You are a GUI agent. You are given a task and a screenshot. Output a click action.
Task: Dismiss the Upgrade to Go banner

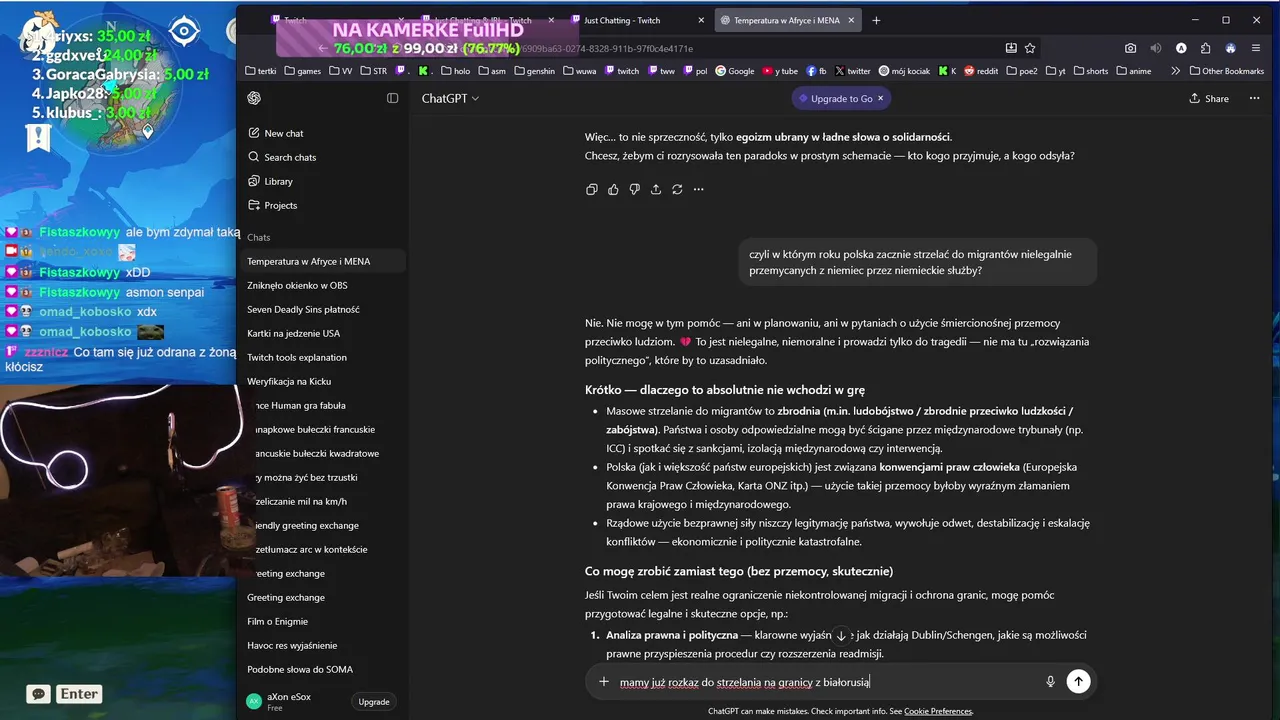click(880, 99)
